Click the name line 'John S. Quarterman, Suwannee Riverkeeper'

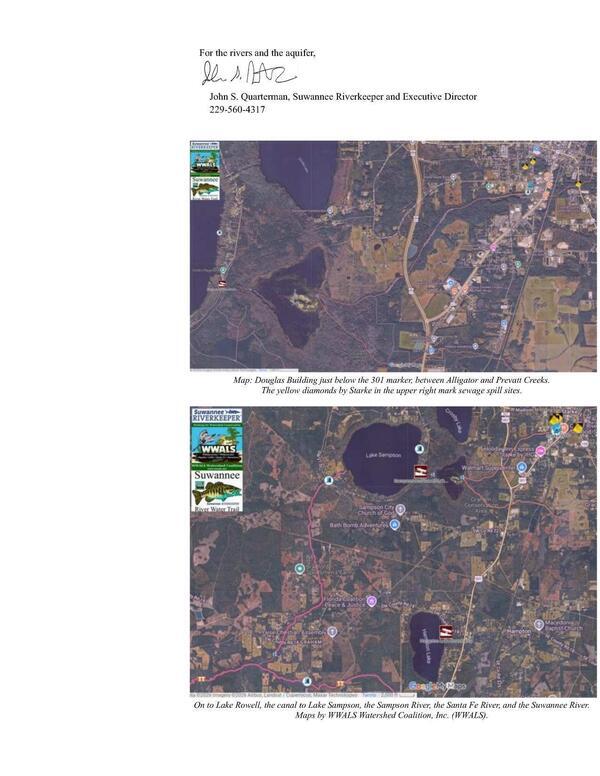[x=296, y=97]
